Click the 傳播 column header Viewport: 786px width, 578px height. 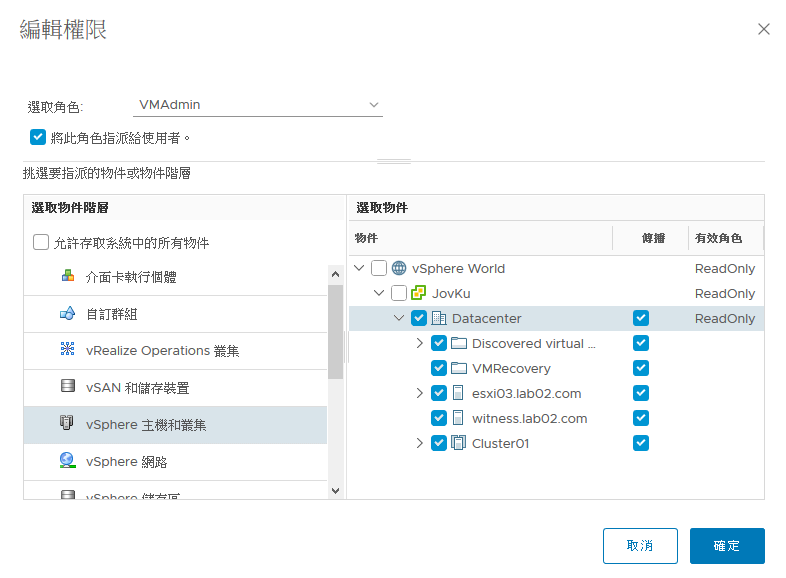click(653, 238)
